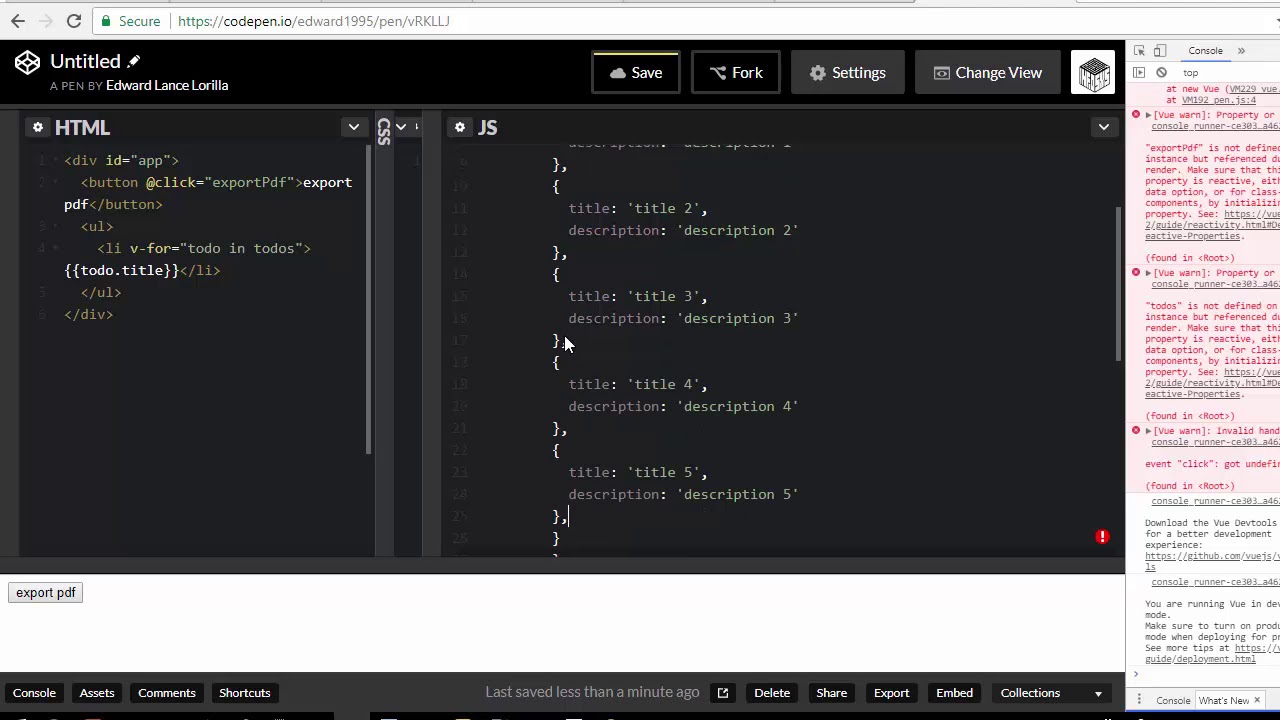Share this pen
This screenshot has width=1280, height=720.
click(831, 693)
